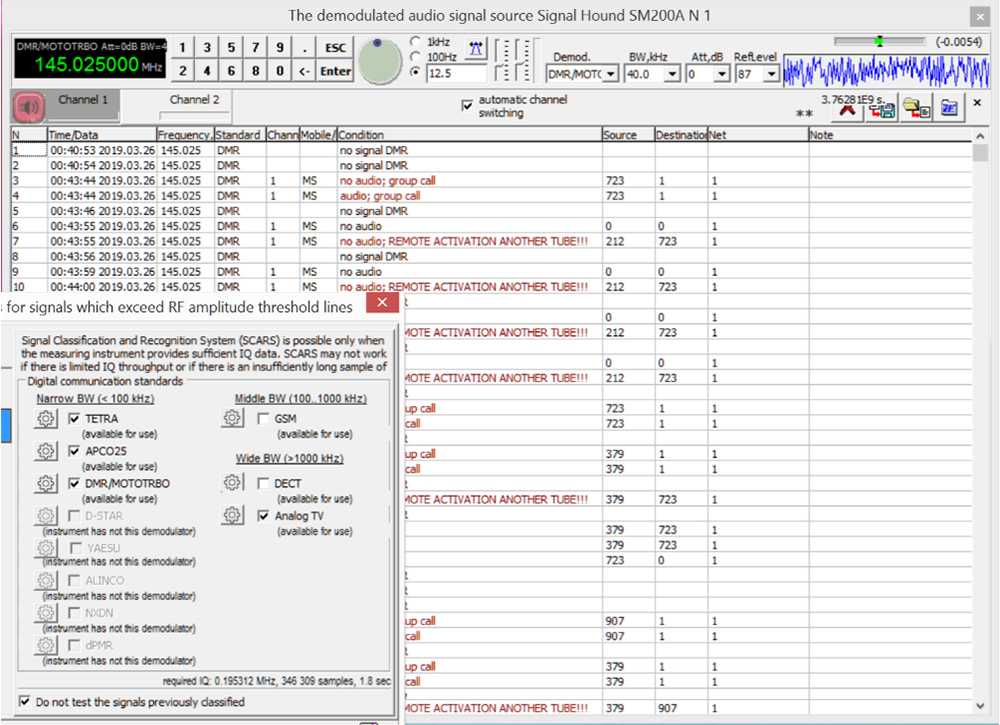Open Analog TV settings gear icon
This screenshot has height=725, width=1000.
[232, 516]
